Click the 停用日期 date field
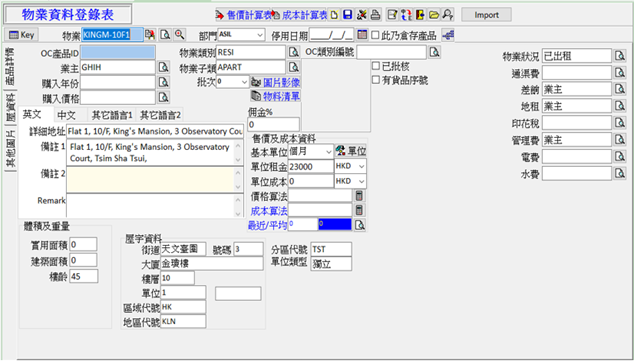This screenshot has height=361, width=634. pos(331,35)
